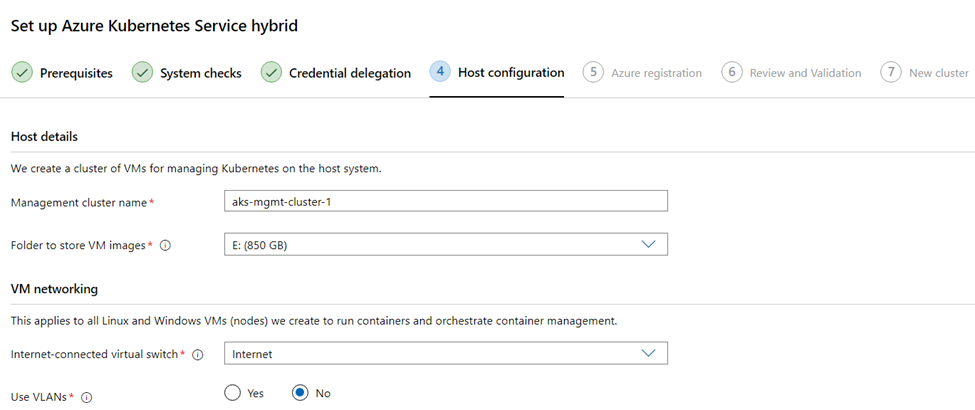Select No for Use VLANs
This screenshot has height=410, width=975.
pyautogui.click(x=300, y=393)
